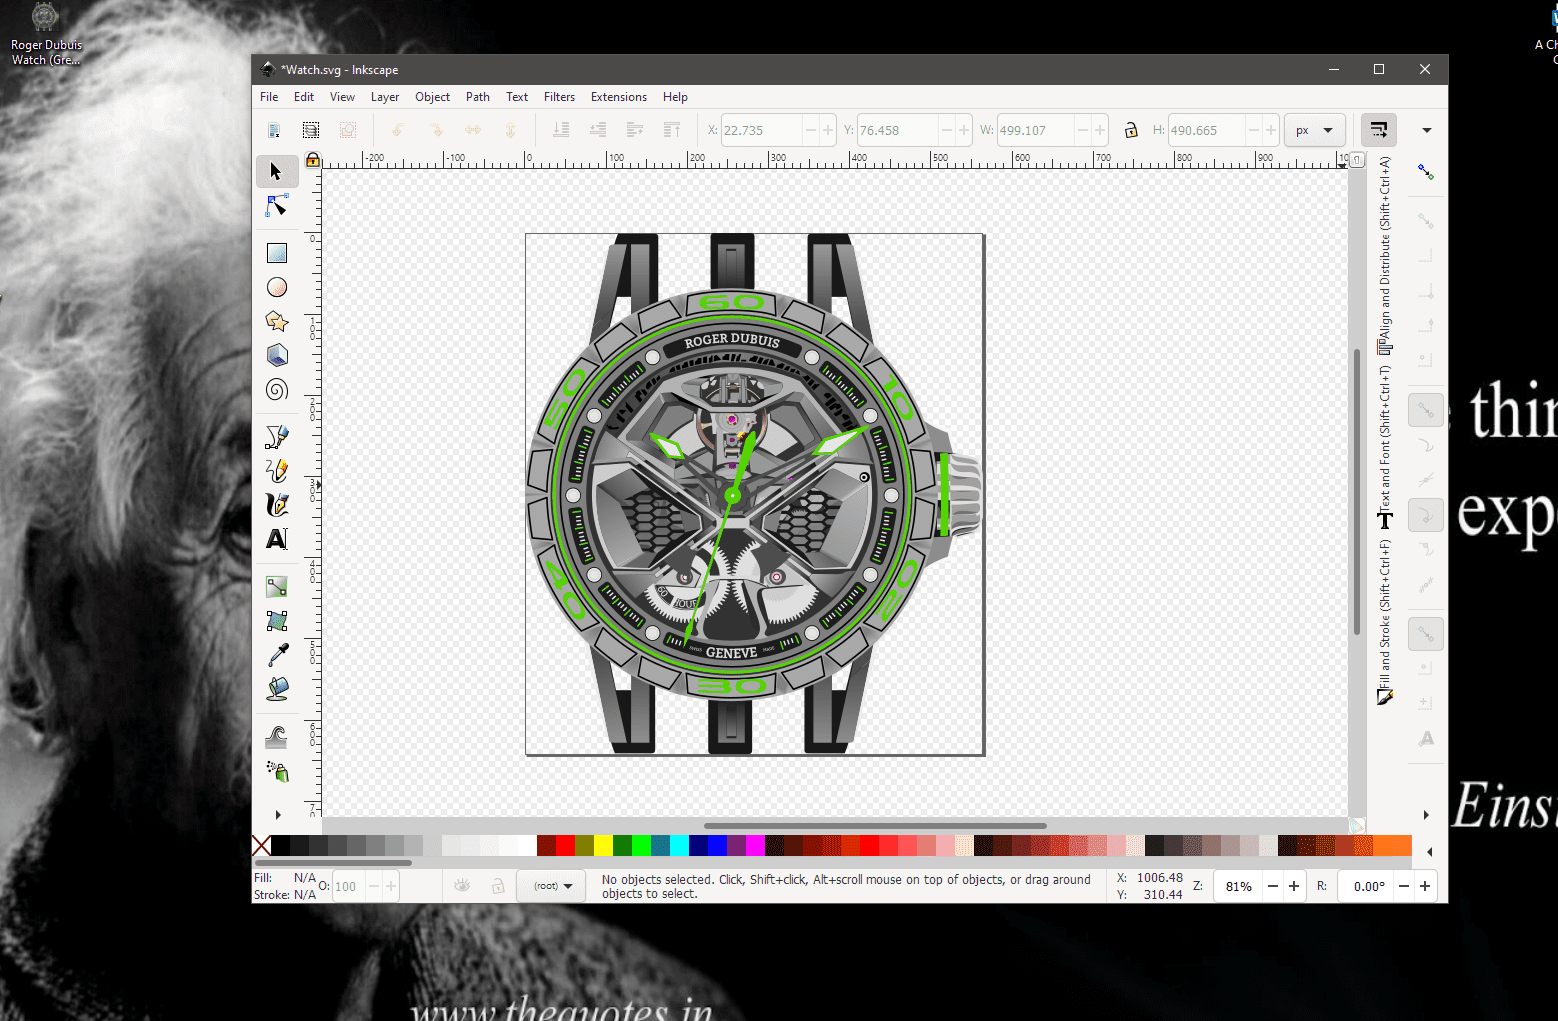Open the File menu

(x=269, y=97)
